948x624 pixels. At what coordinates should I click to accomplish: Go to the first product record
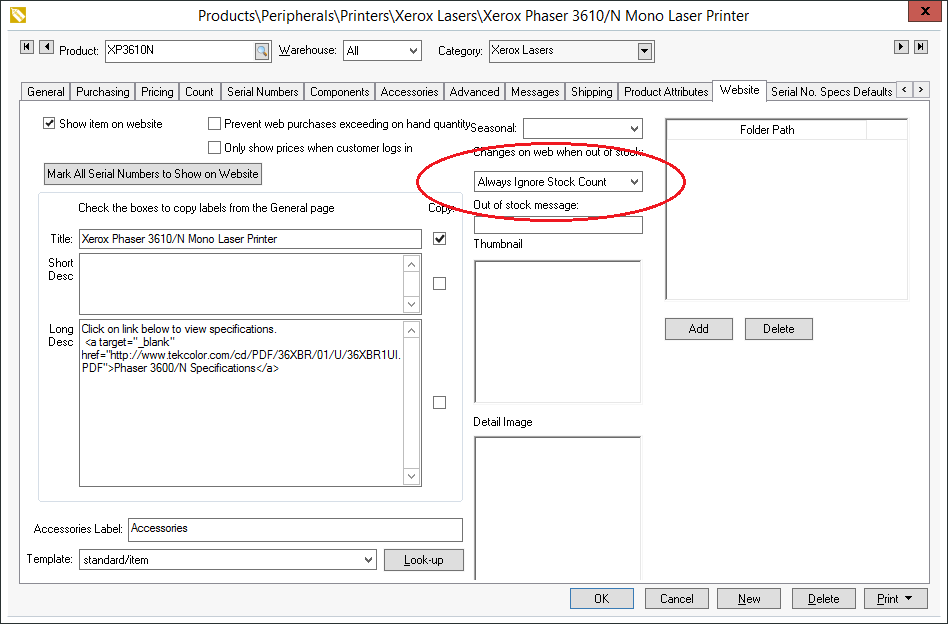(27, 47)
